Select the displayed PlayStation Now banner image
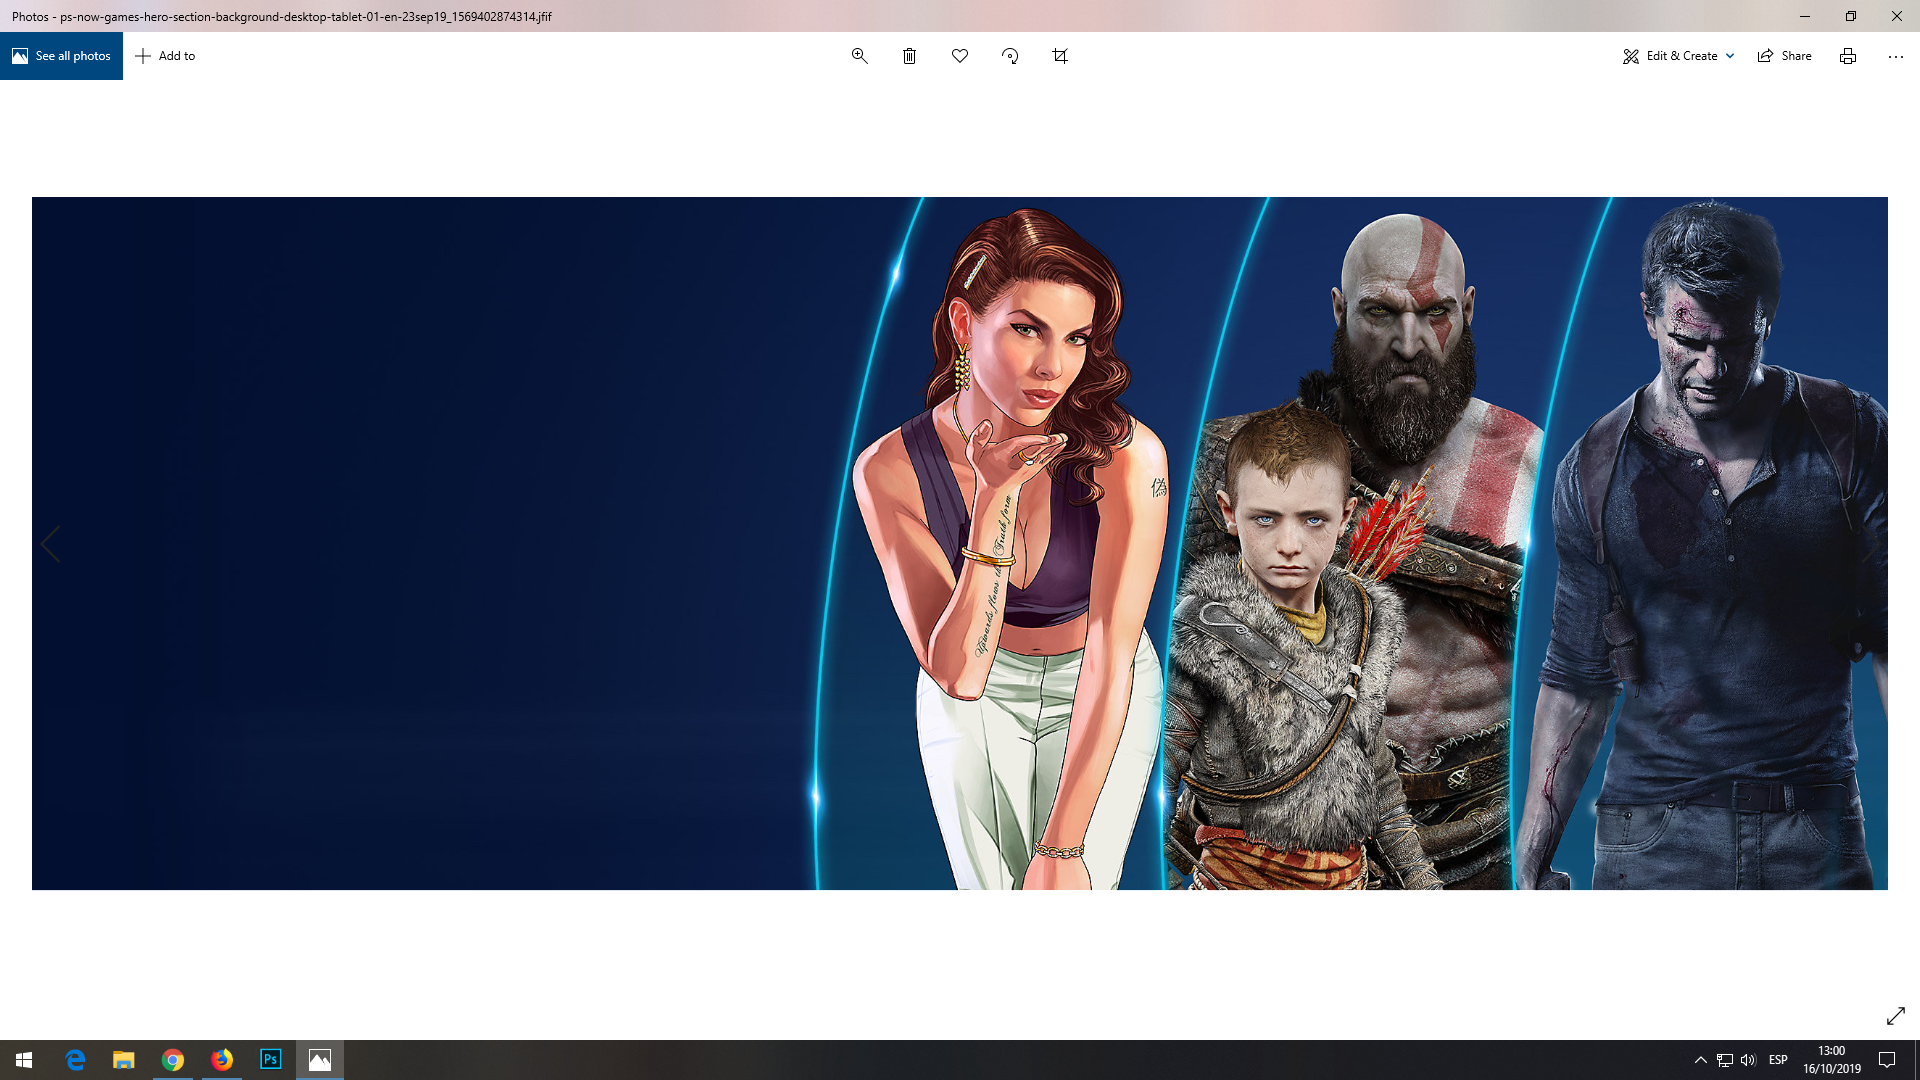The image size is (1920, 1080). pyautogui.click(x=960, y=543)
